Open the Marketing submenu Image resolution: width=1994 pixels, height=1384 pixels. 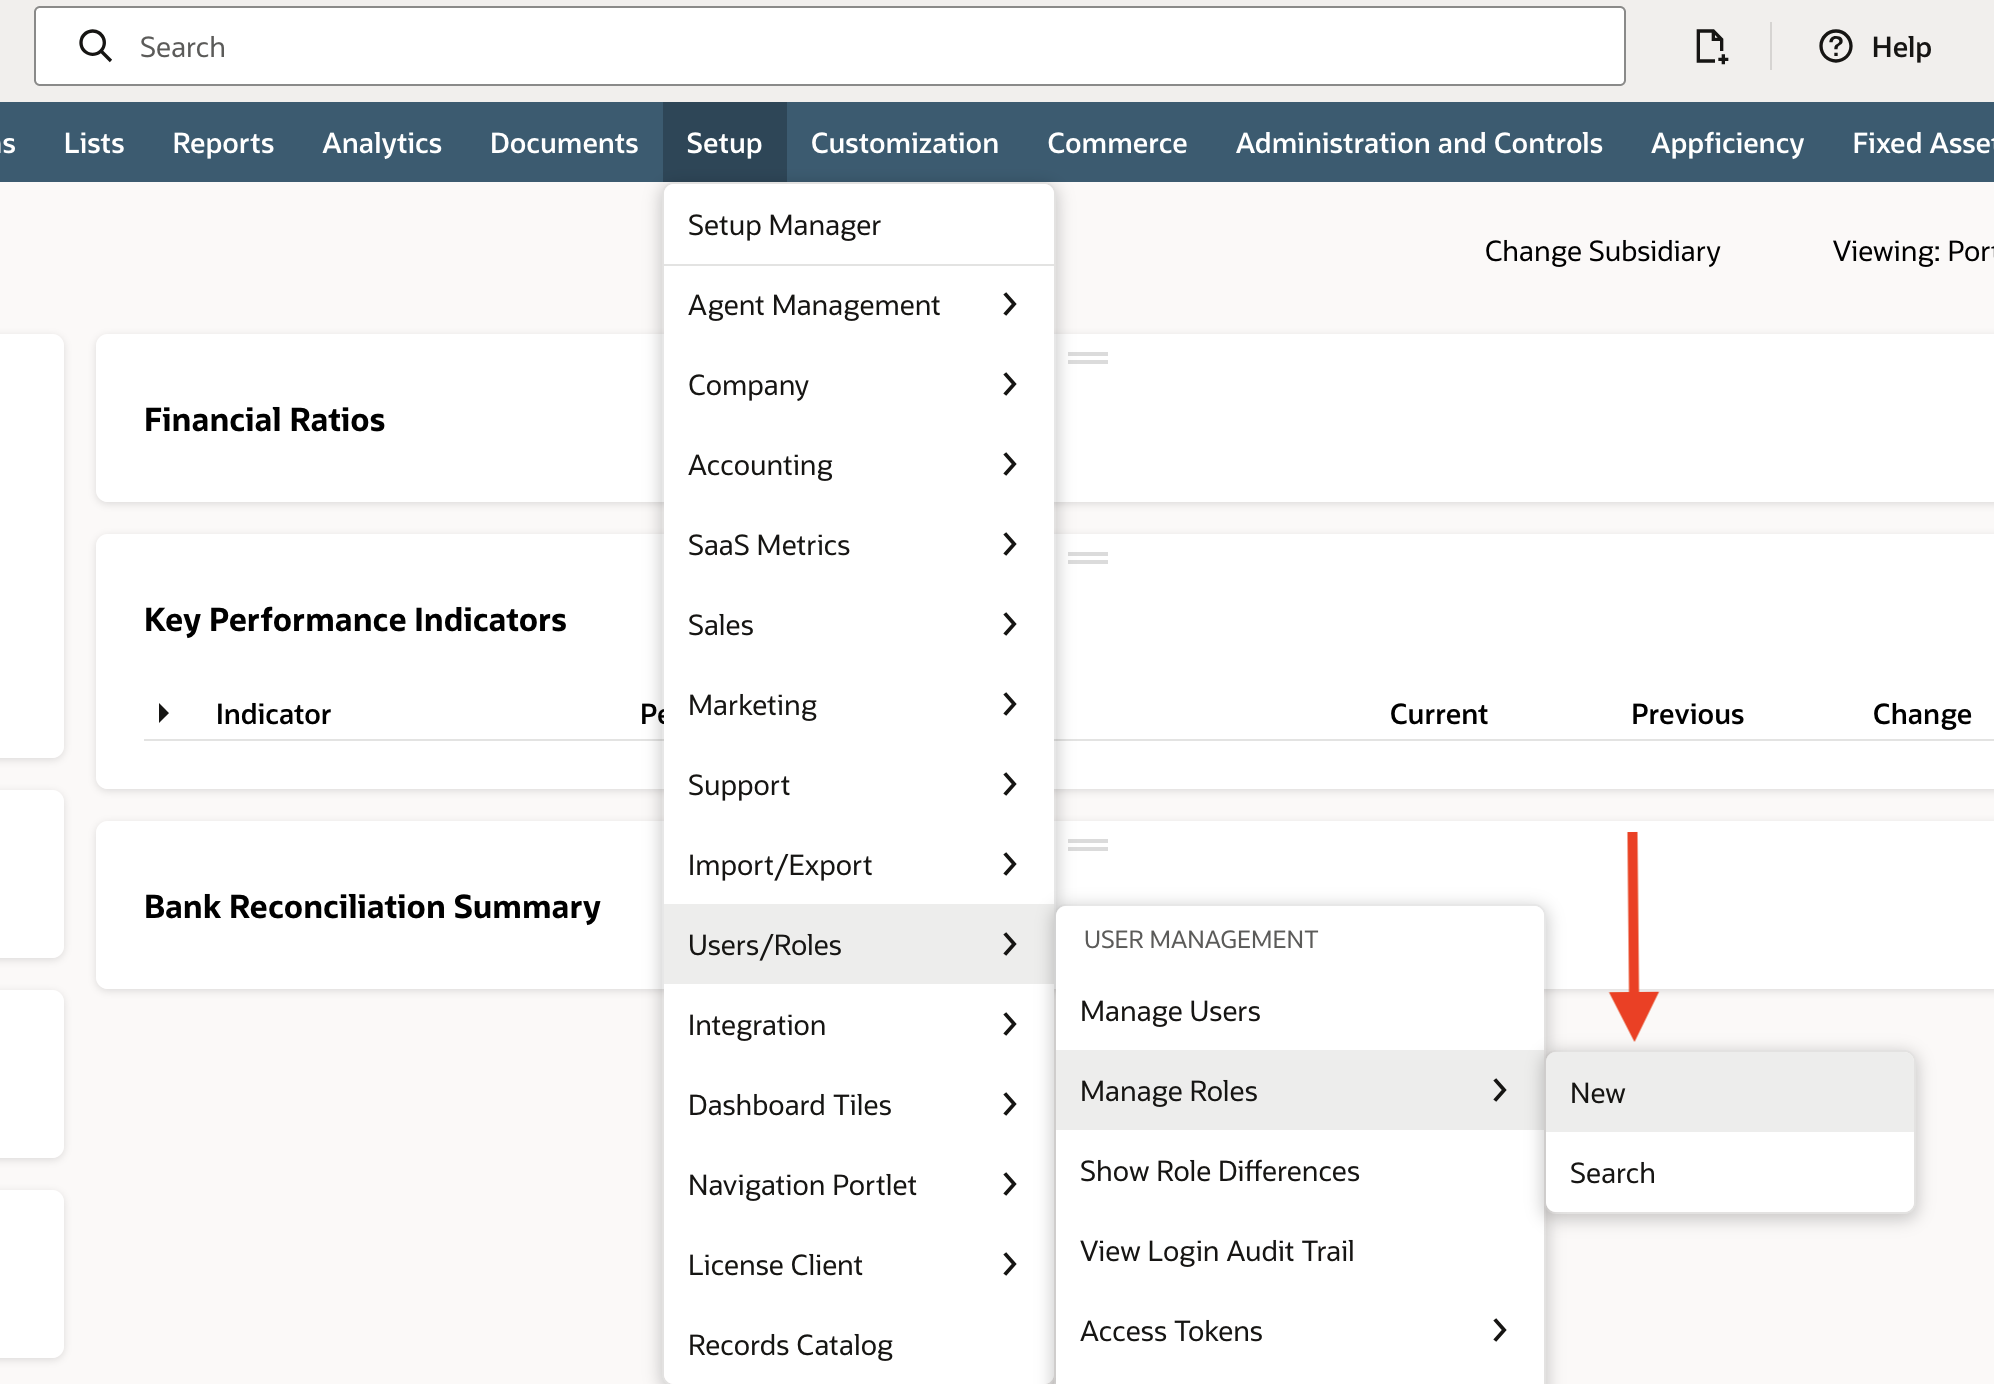click(x=859, y=705)
